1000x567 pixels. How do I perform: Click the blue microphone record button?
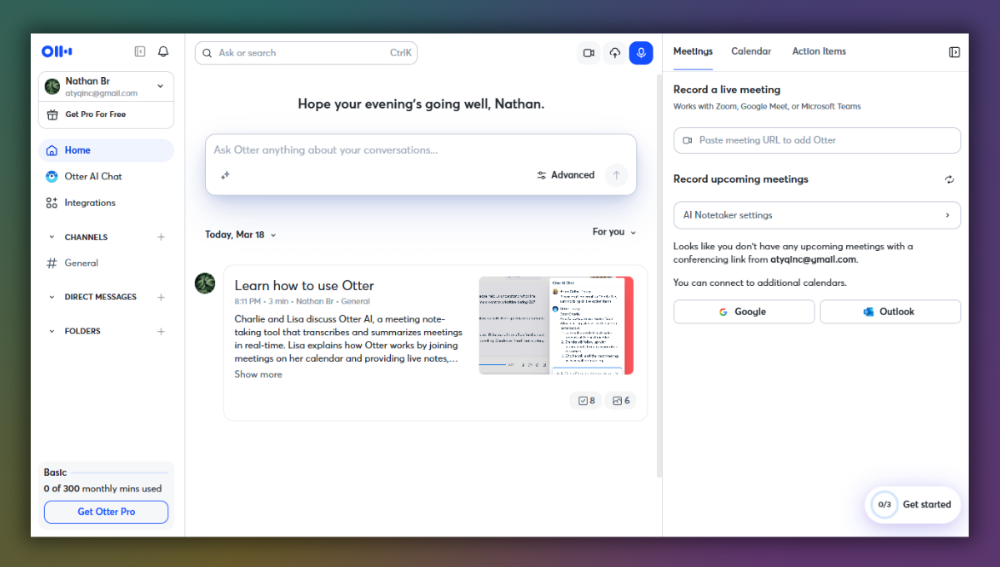click(x=640, y=53)
